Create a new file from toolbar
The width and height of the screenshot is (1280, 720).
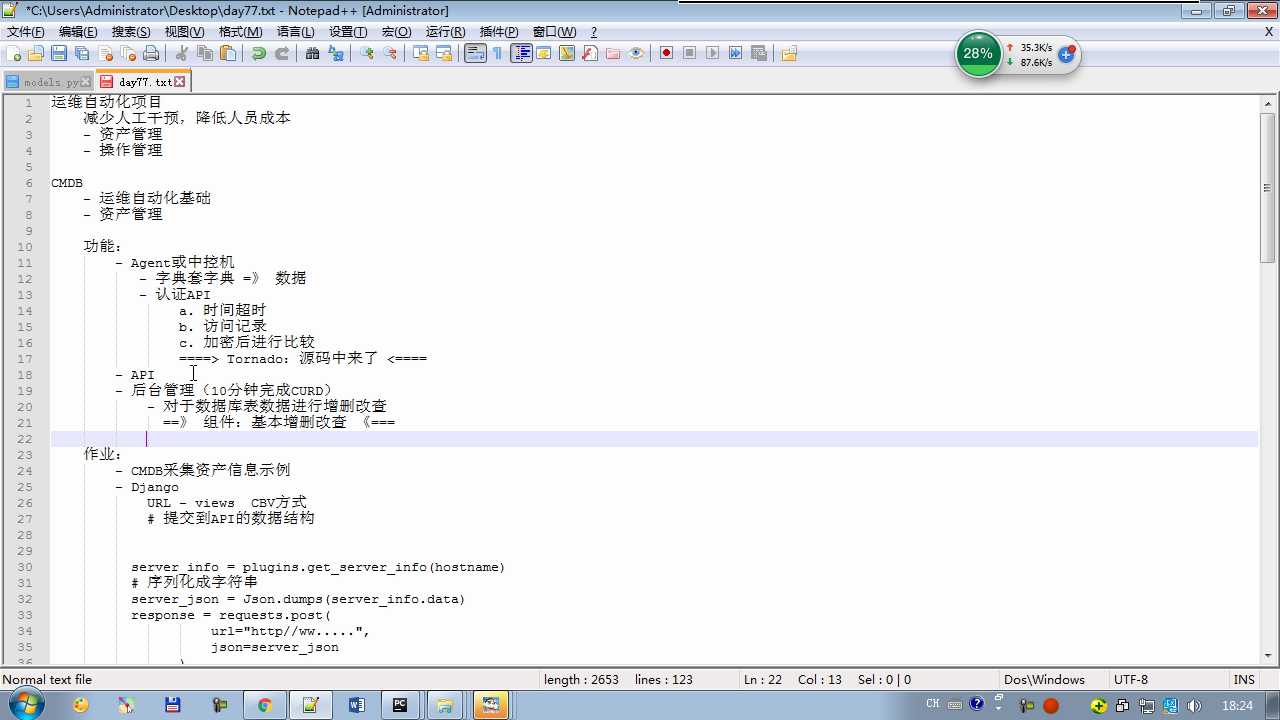14,53
